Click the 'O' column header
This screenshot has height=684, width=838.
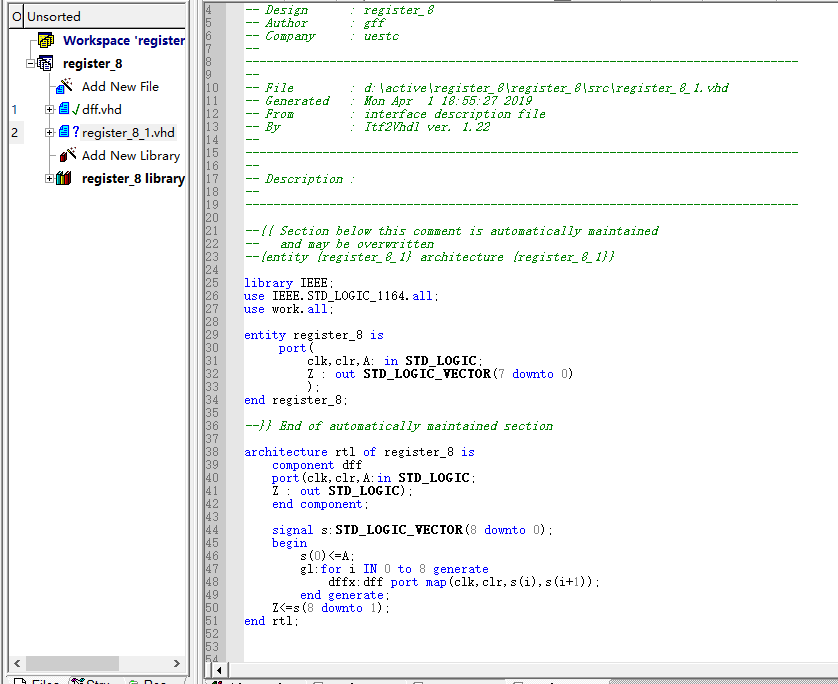[x=17, y=17]
